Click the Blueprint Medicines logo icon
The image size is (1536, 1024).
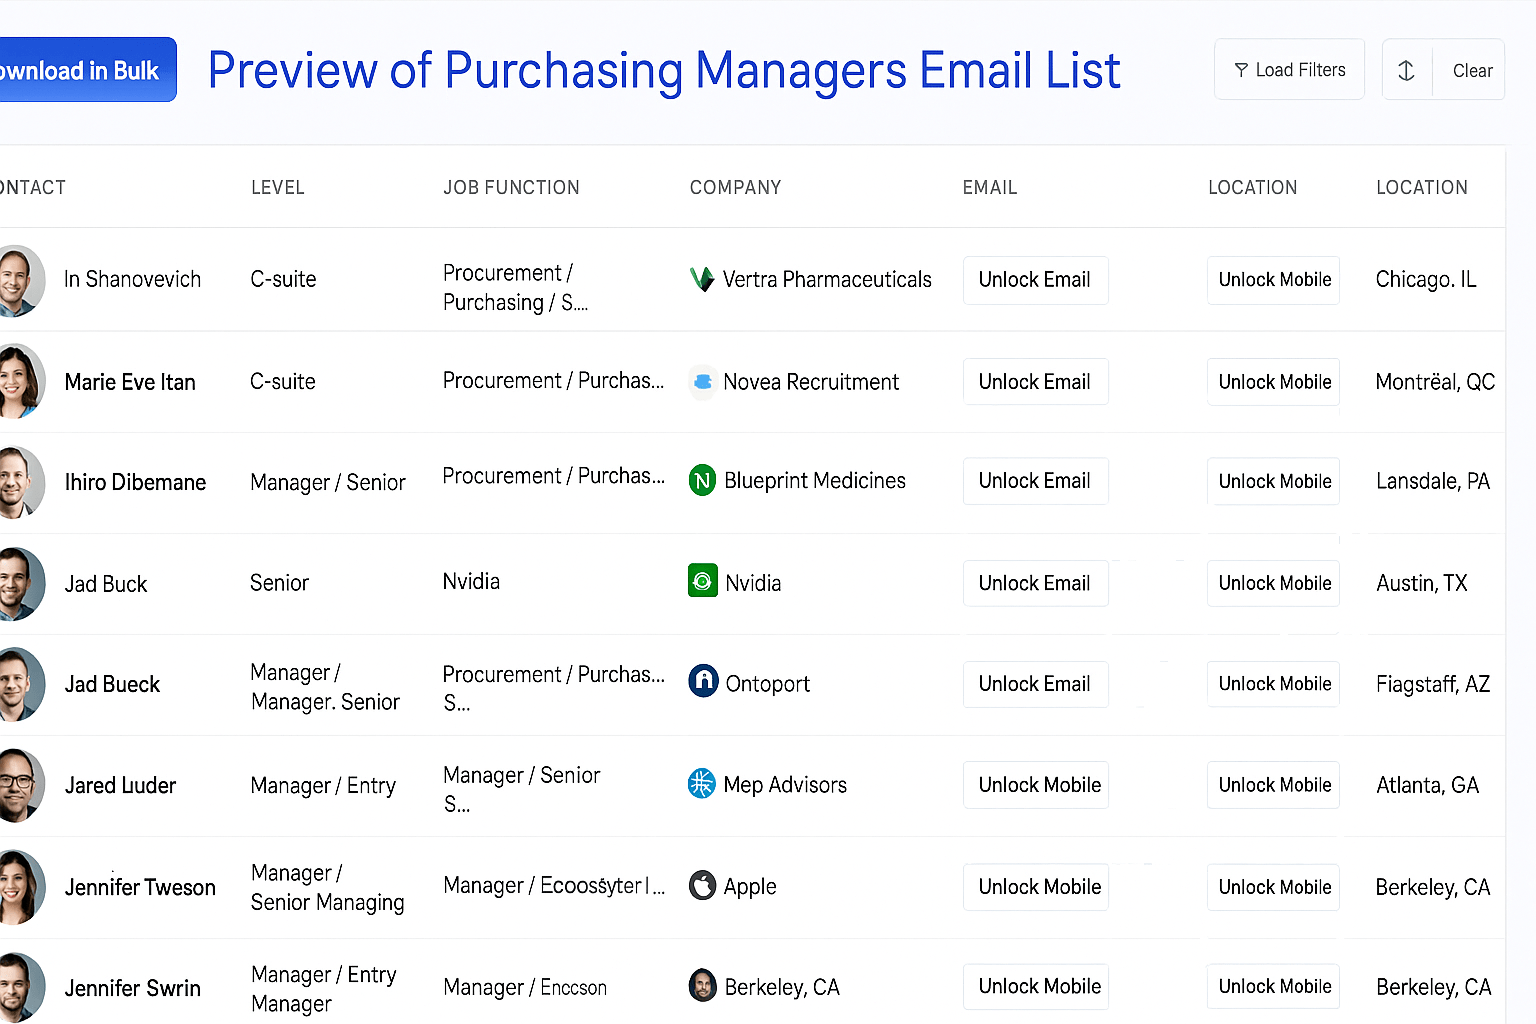coord(703,481)
